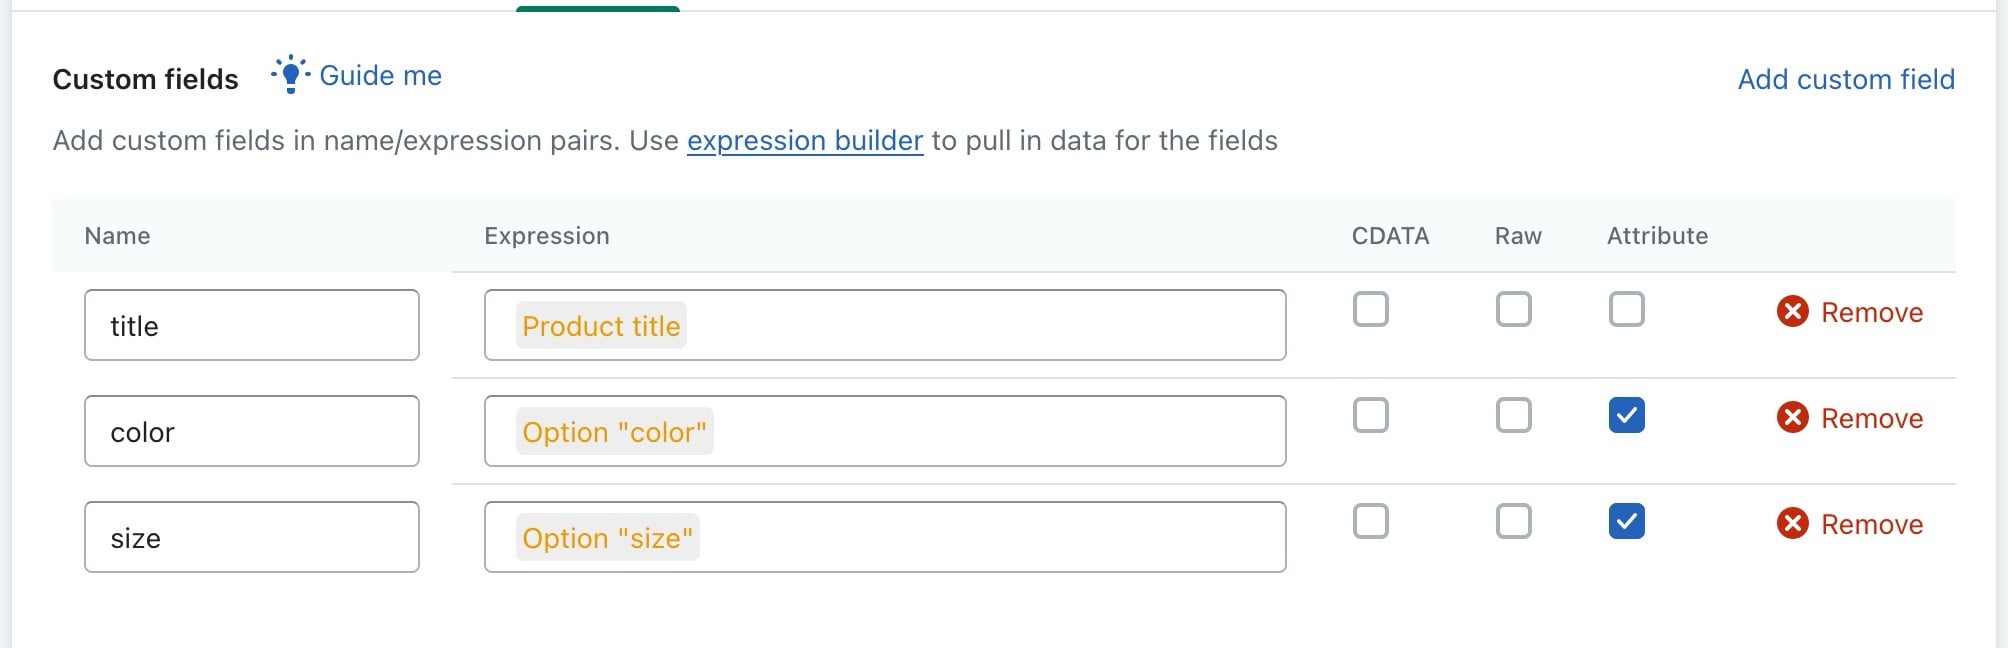Click the Guide me link text
2008x648 pixels.
380,76
